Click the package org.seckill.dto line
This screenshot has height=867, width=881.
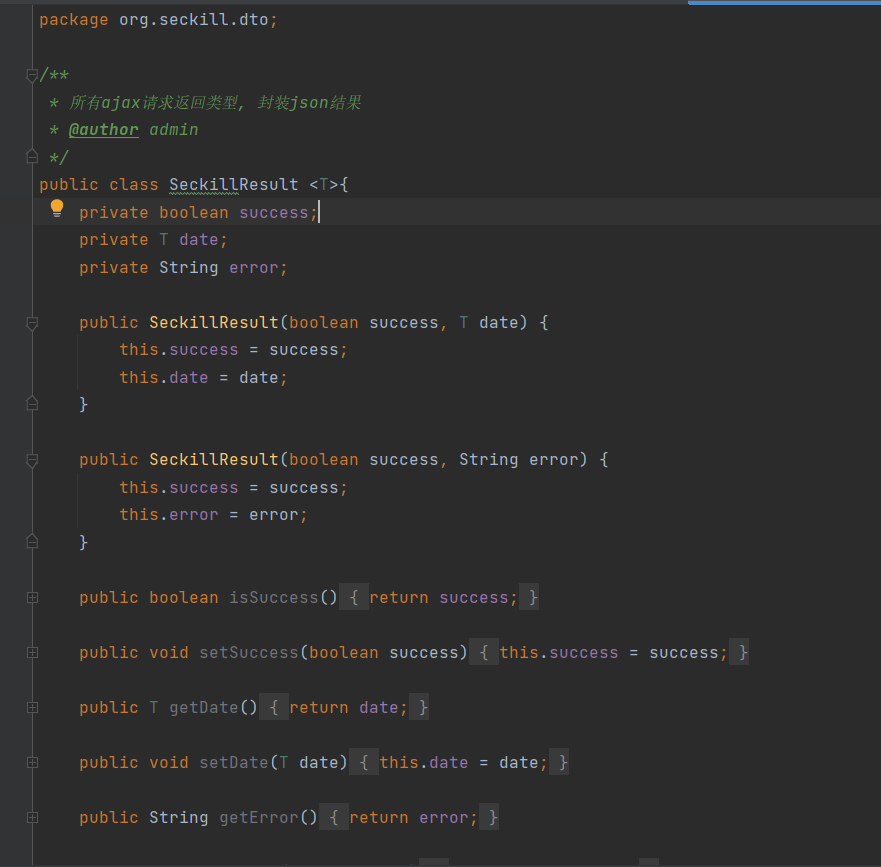158,20
